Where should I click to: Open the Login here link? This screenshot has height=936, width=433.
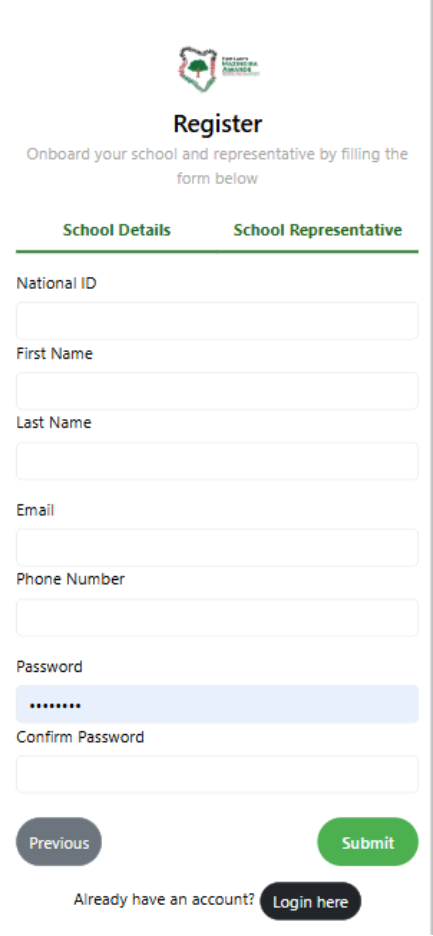pyautogui.click(x=311, y=901)
